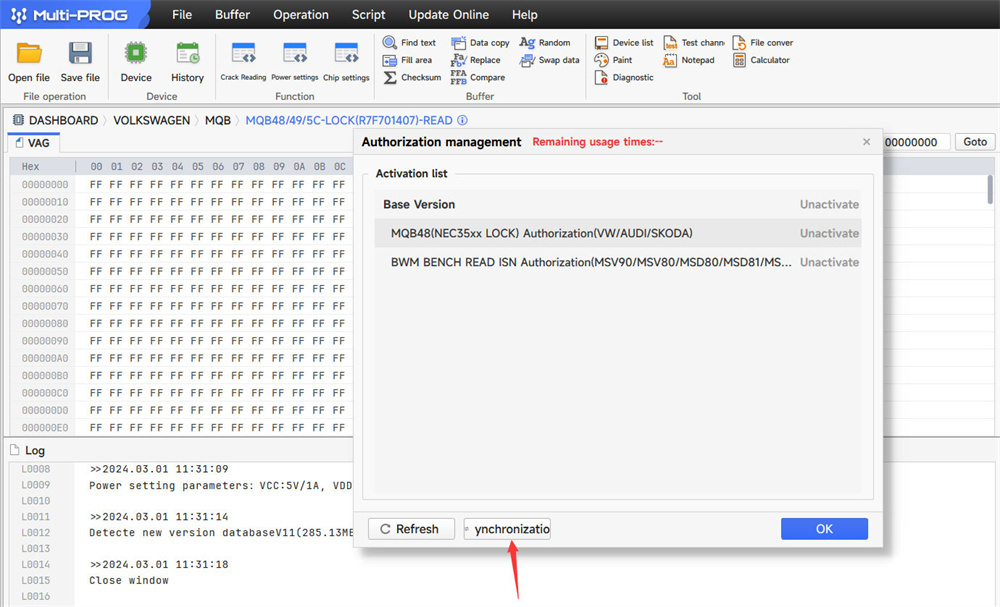Launch the Paint tool
The image size is (1000, 607).
coord(614,60)
